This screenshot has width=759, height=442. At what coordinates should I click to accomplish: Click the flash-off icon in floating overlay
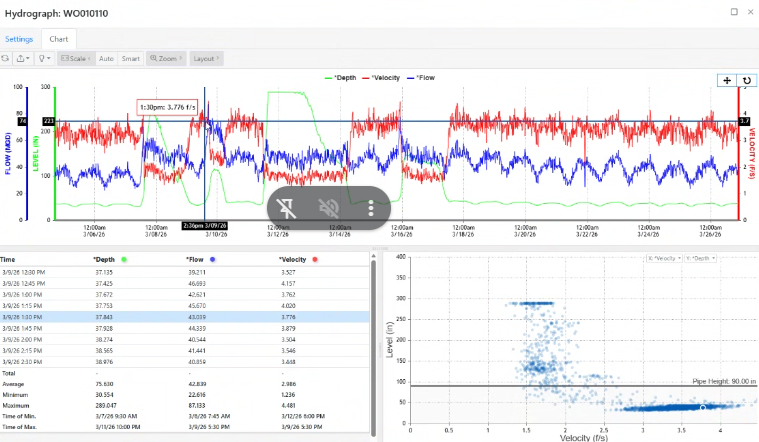tap(289, 208)
